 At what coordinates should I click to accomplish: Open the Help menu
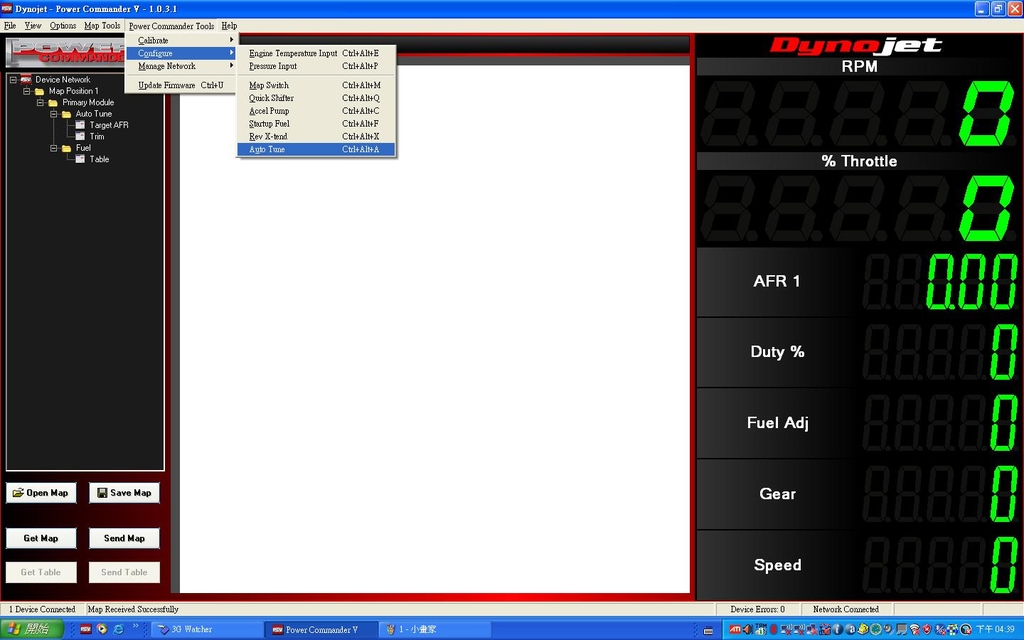click(229, 26)
